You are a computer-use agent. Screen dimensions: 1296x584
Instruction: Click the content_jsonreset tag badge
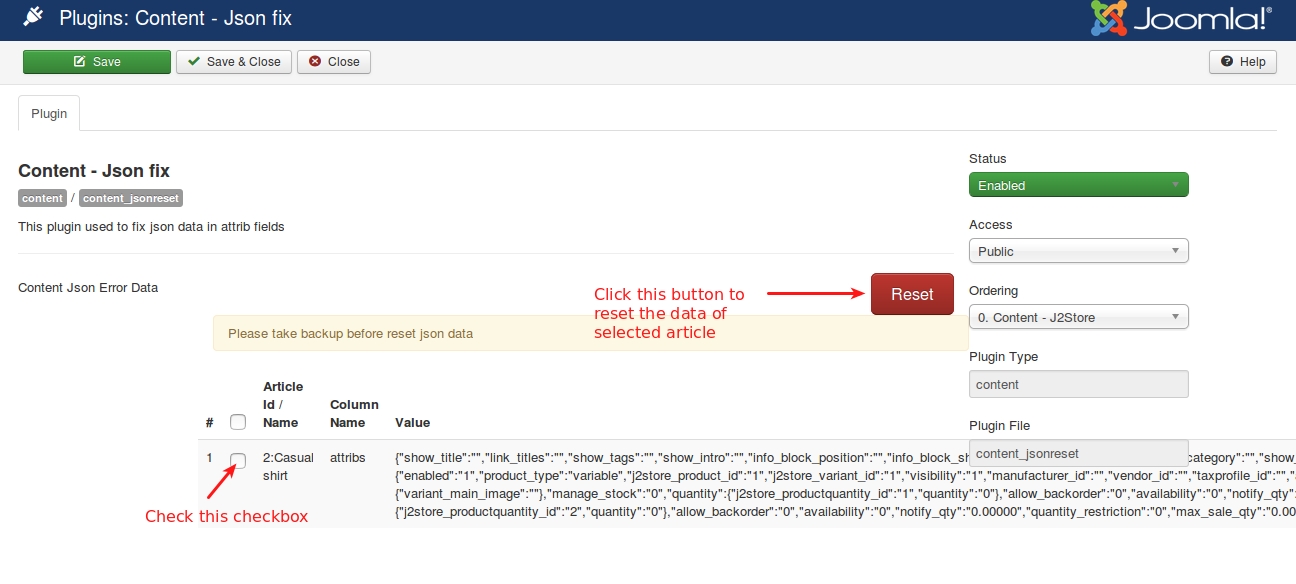[131, 198]
